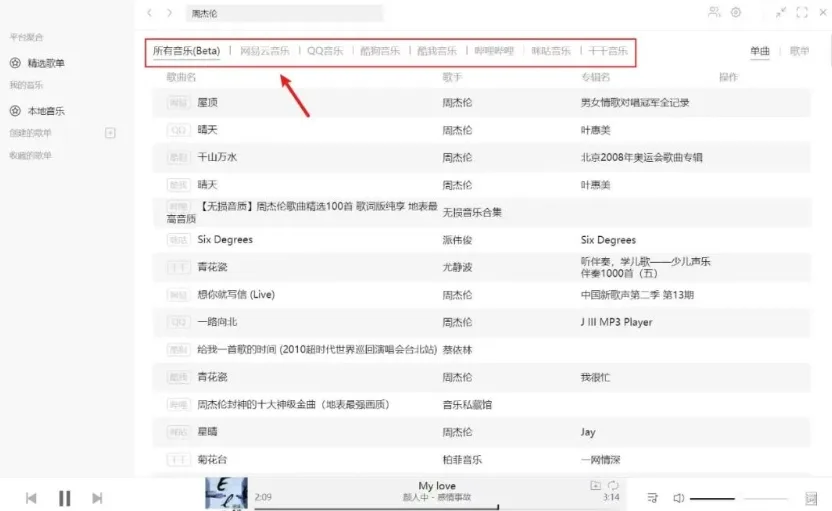This screenshot has height=511, width=832.
Task: Open album J III MP3 Player
Action: 617,322
